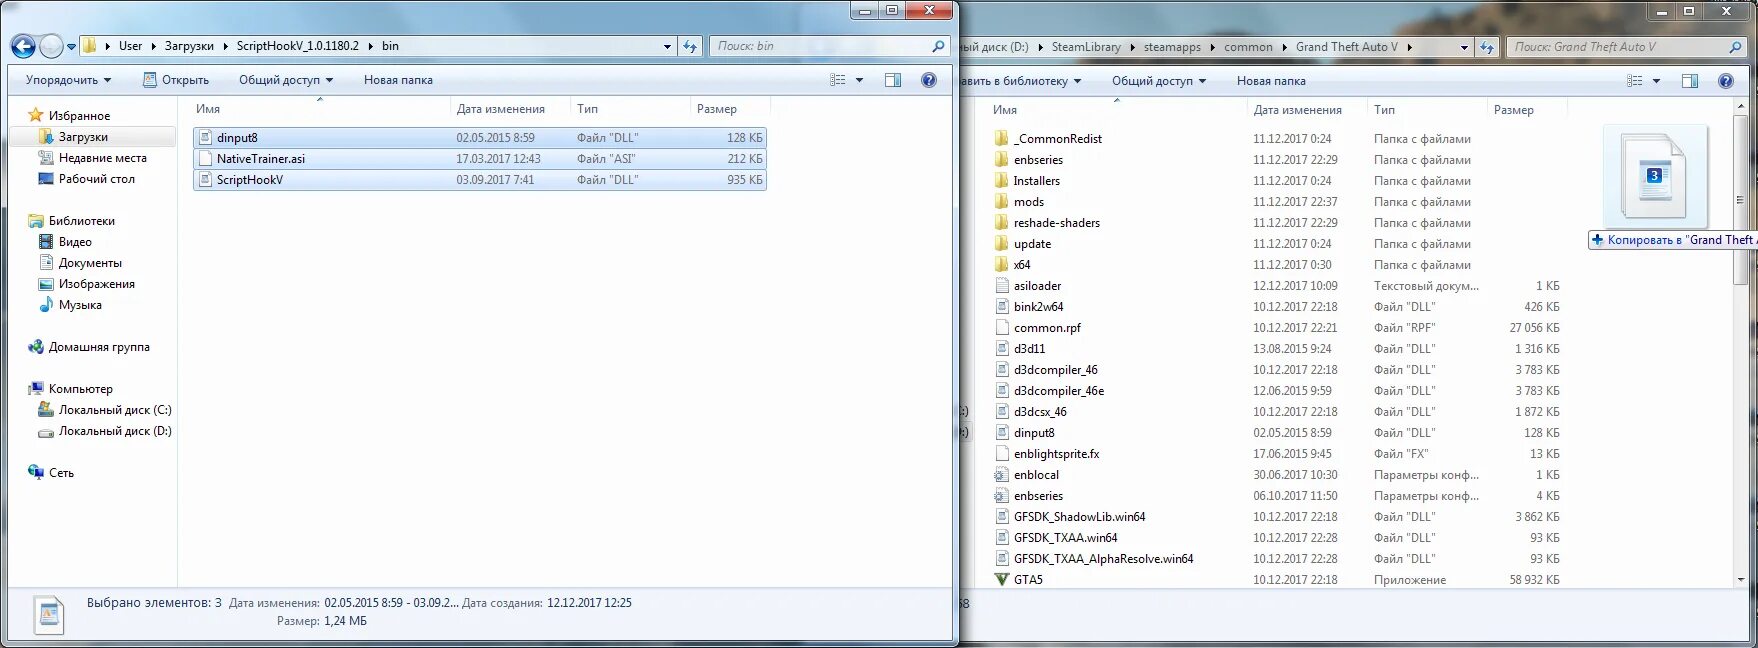Select ScriptHookV file
This screenshot has height=648, width=1758.
click(480, 180)
